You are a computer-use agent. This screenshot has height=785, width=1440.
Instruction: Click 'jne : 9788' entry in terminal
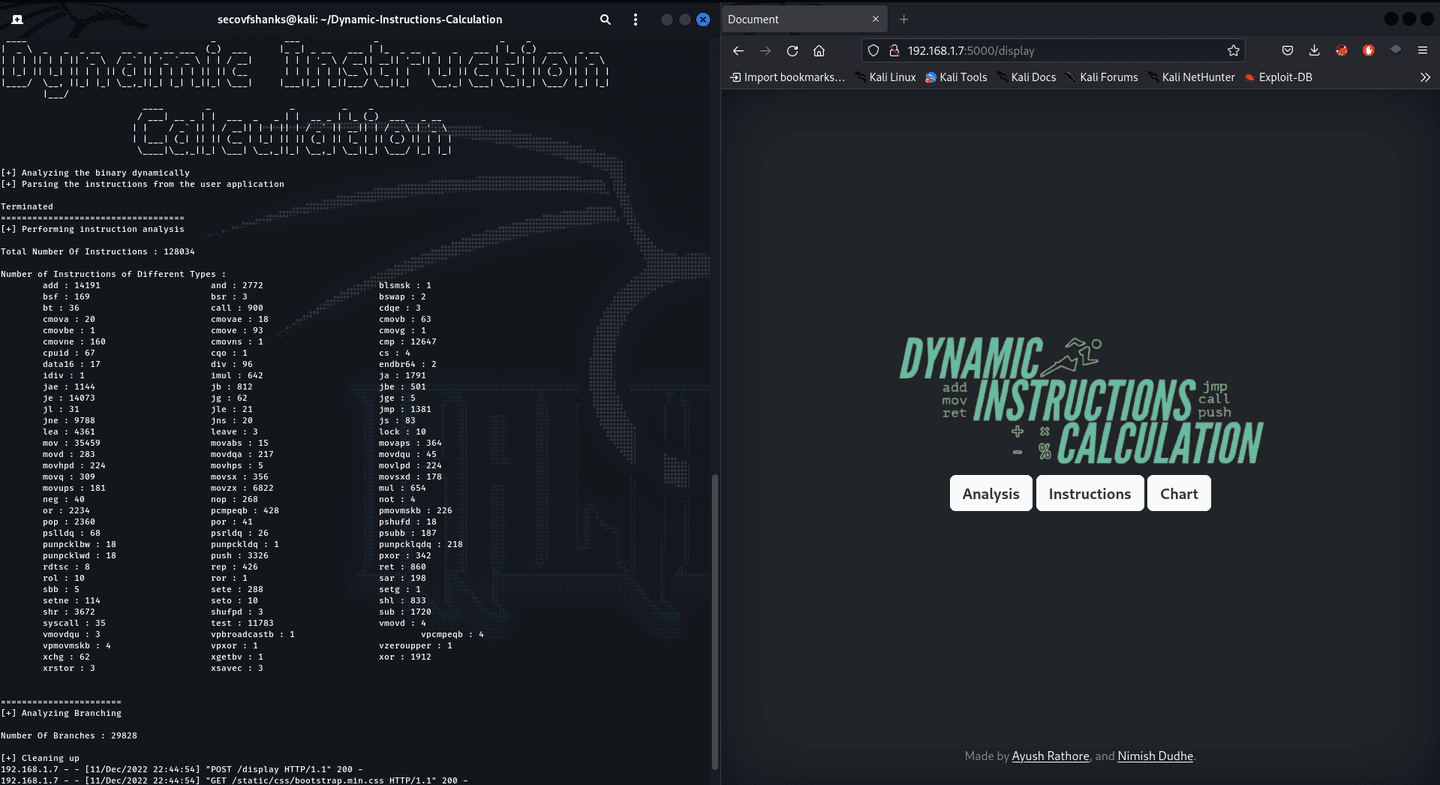(68, 421)
